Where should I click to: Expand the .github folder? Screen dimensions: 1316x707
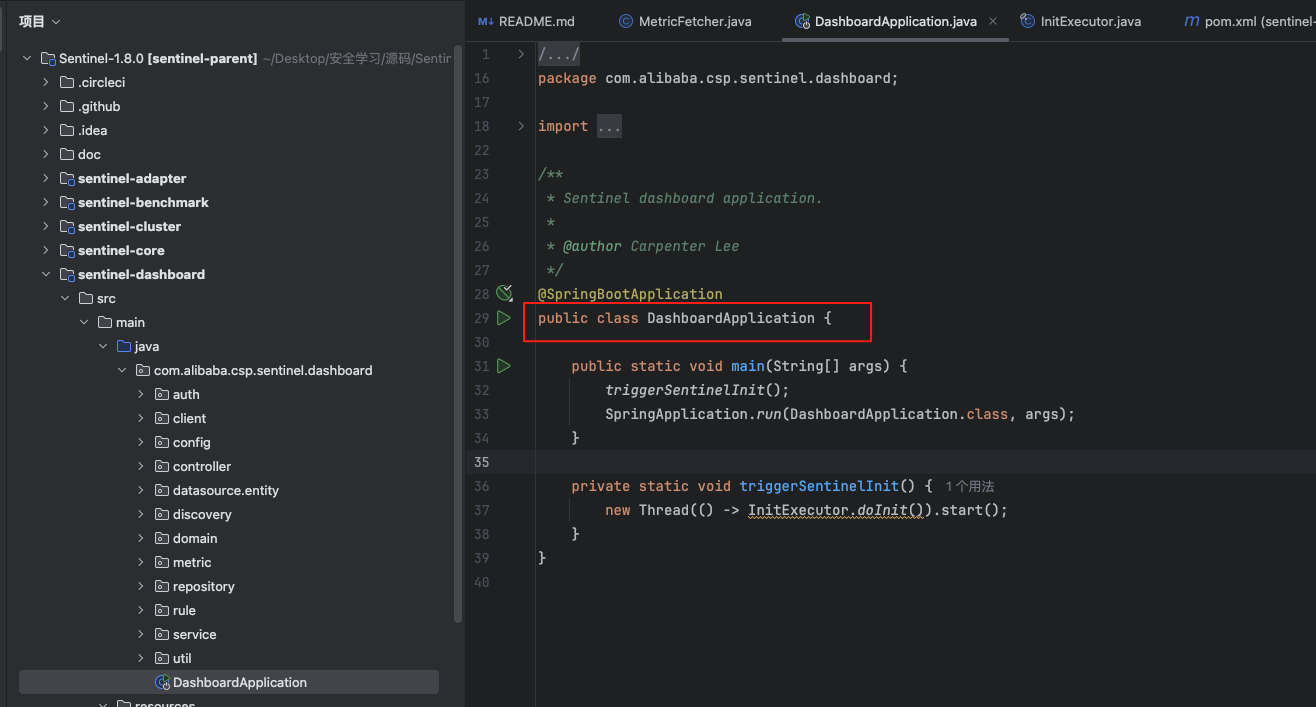tap(46, 107)
